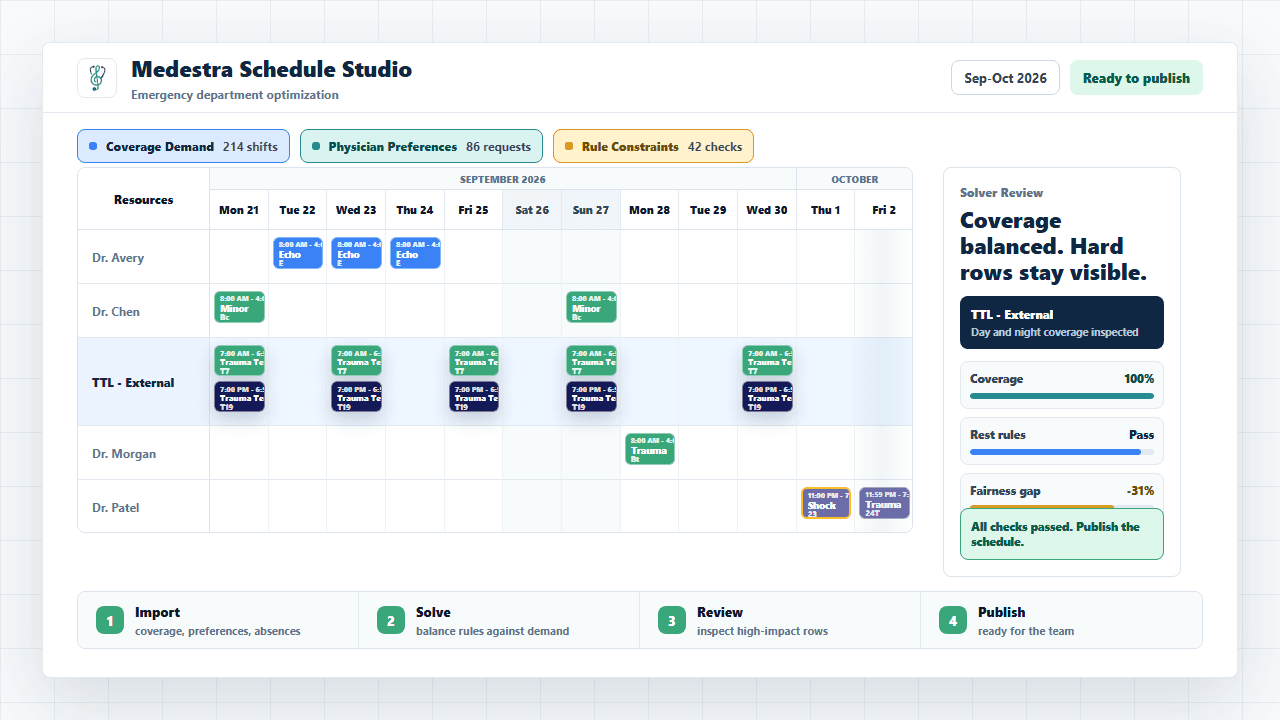
Task: Click the TTL - External solver review card
Action: click(x=1062, y=322)
